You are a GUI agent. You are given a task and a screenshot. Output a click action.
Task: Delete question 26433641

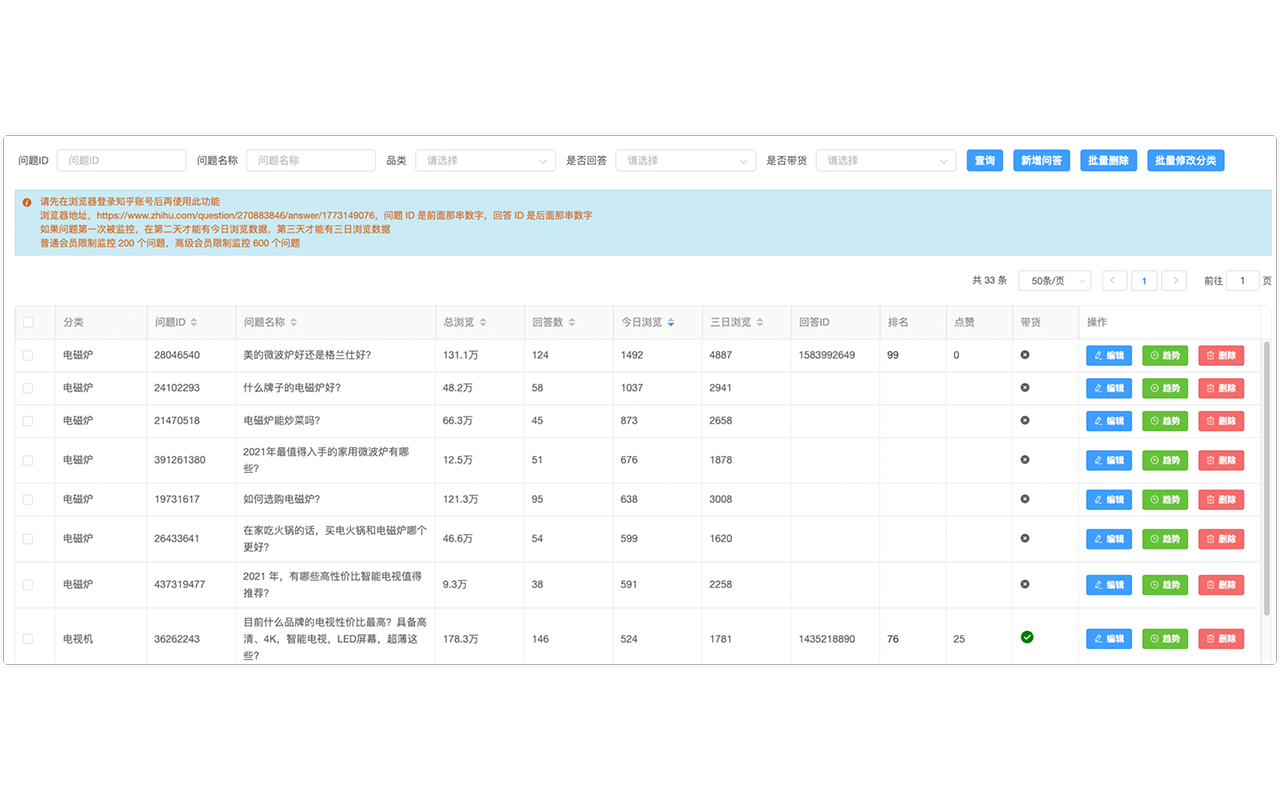(1221, 538)
